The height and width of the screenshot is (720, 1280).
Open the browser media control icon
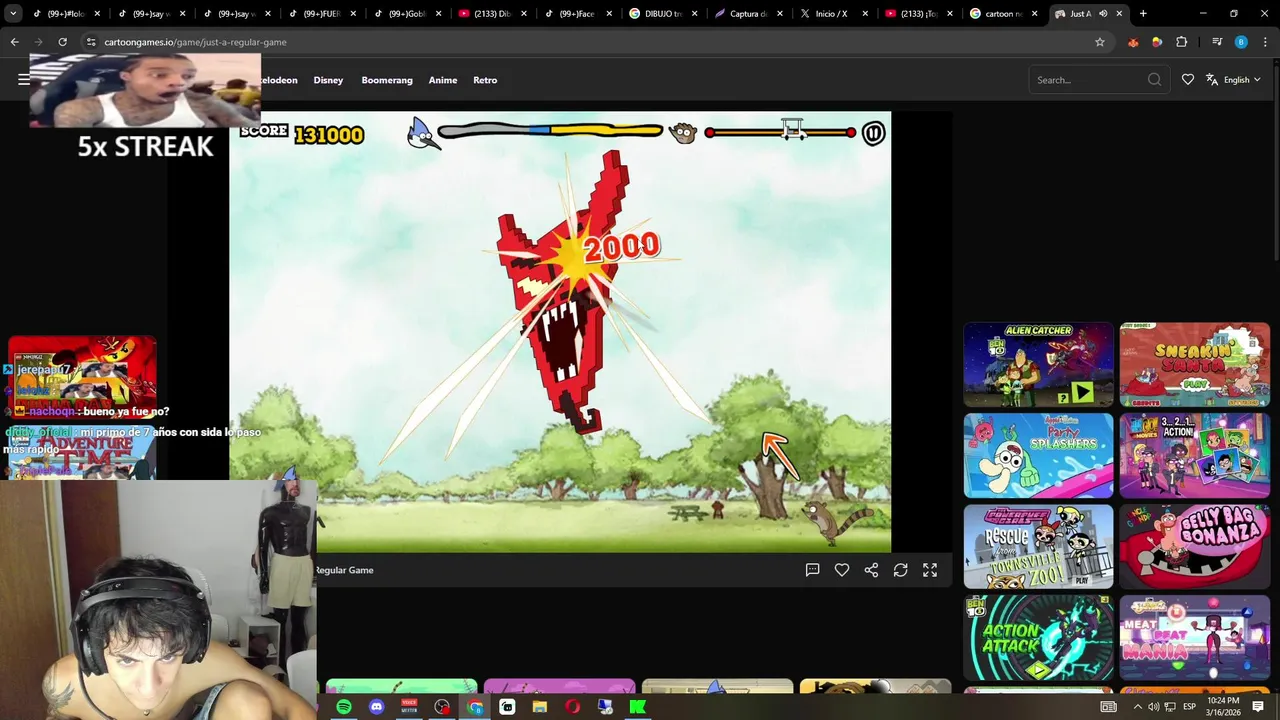tap(1217, 42)
